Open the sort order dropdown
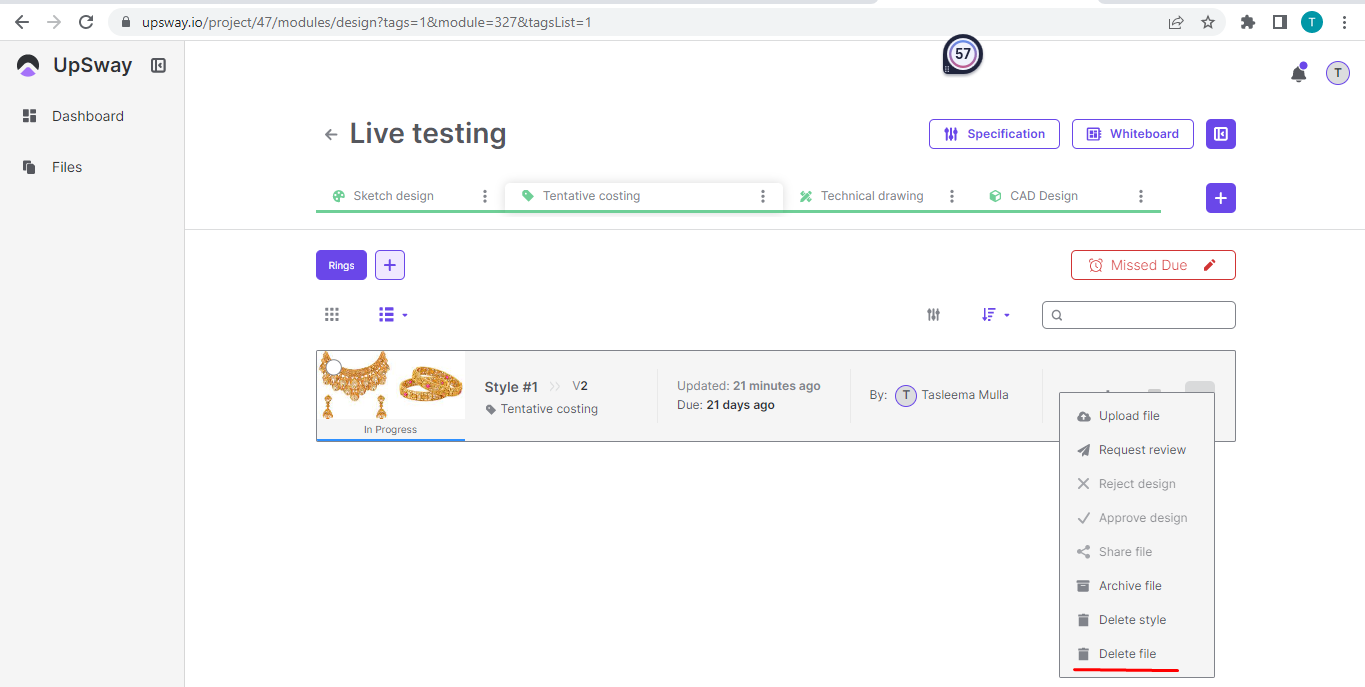Image resolution: width=1365 pixels, height=687 pixels. pos(995,315)
